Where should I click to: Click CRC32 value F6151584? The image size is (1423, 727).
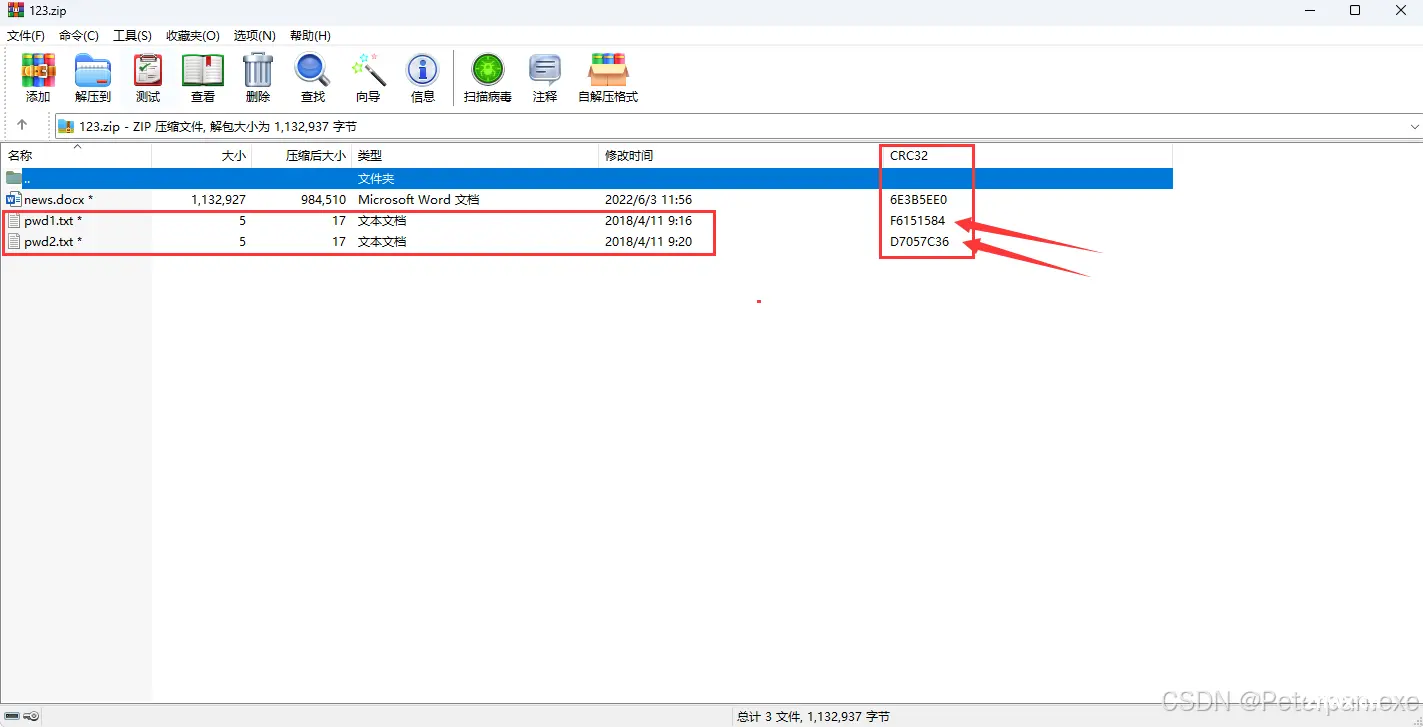click(x=917, y=220)
